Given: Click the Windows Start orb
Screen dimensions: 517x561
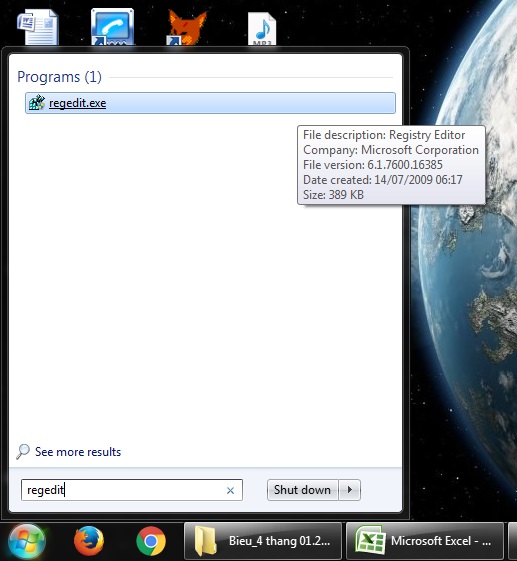Looking at the screenshot, I should pyautogui.click(x=27, y=542).
